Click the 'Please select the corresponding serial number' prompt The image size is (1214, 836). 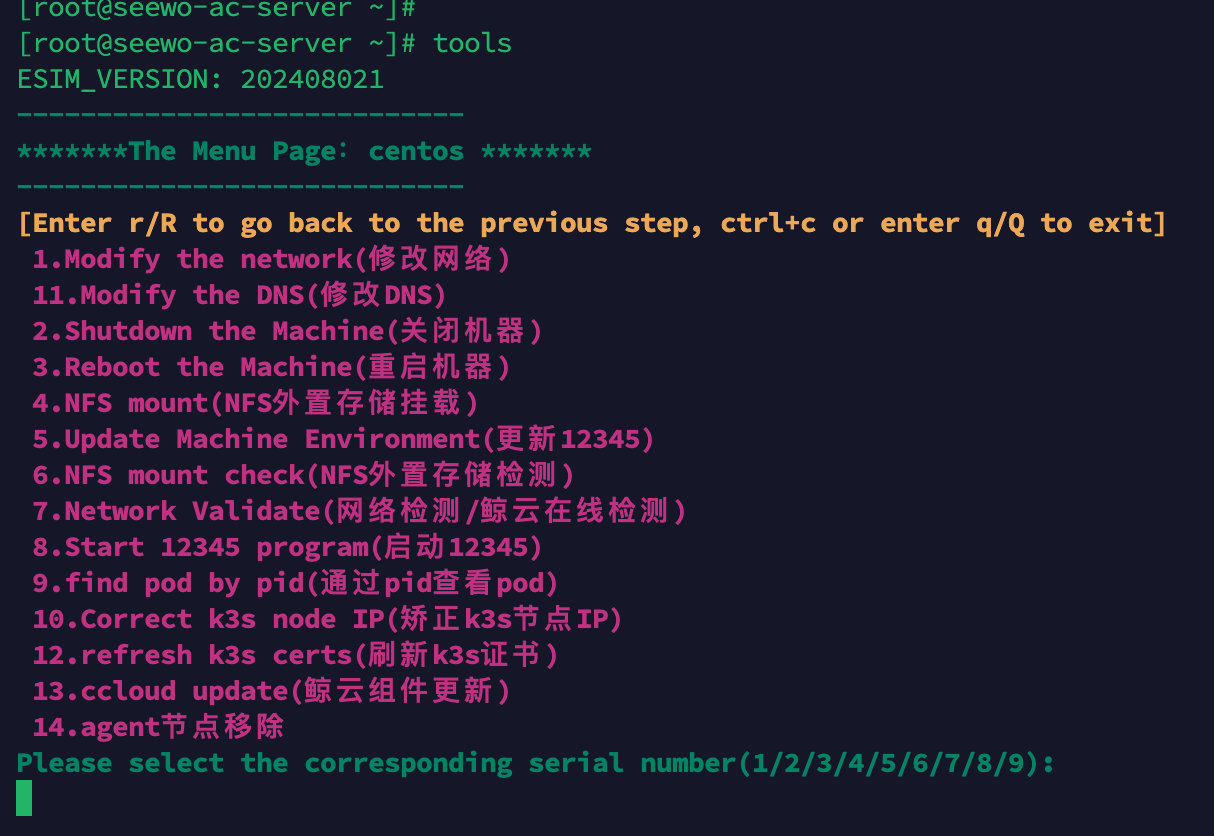pos(536,763)
